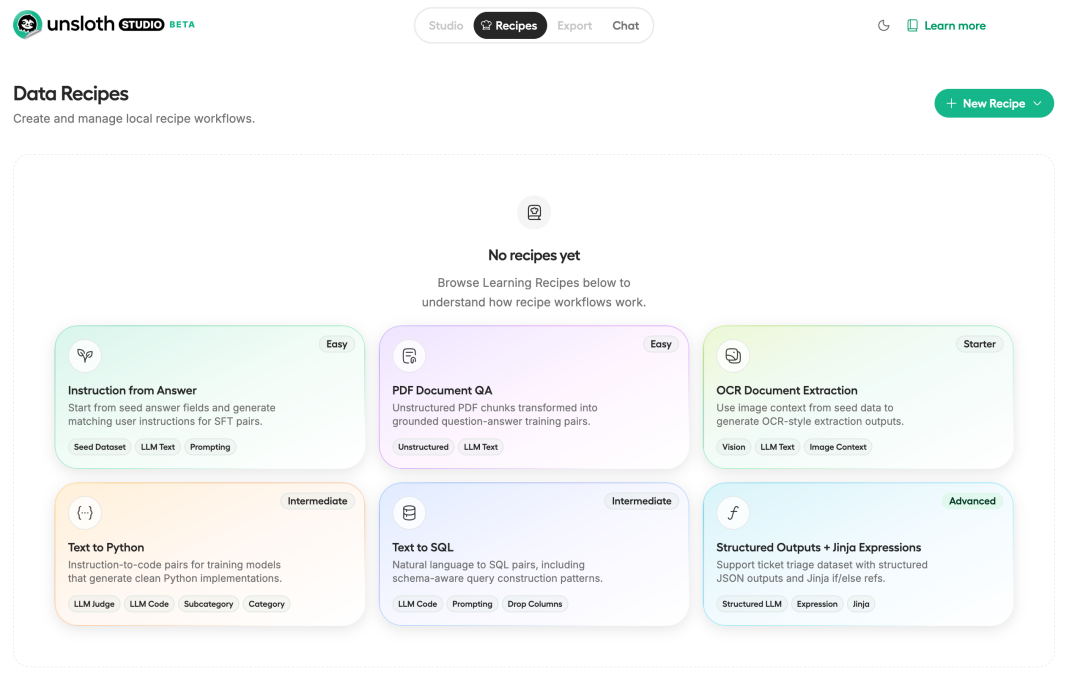Toggle dark mode with the moon icon
This screenshot has height=683, width=1080.
pyautogui.click(x=884, y=26)
